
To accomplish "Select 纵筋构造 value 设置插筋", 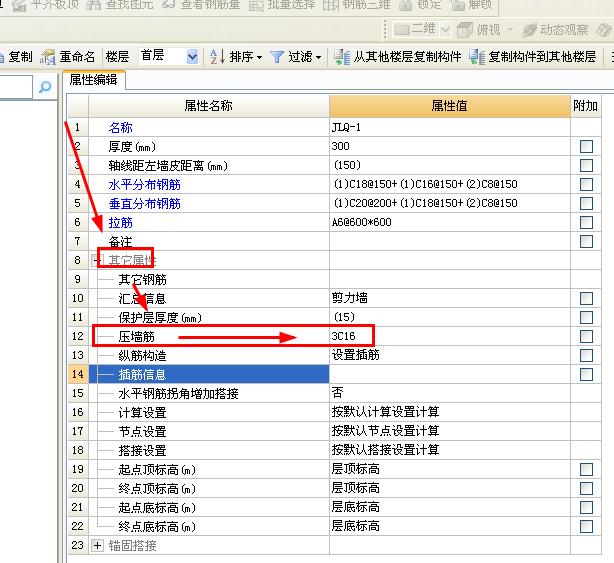I will (450, 355).
